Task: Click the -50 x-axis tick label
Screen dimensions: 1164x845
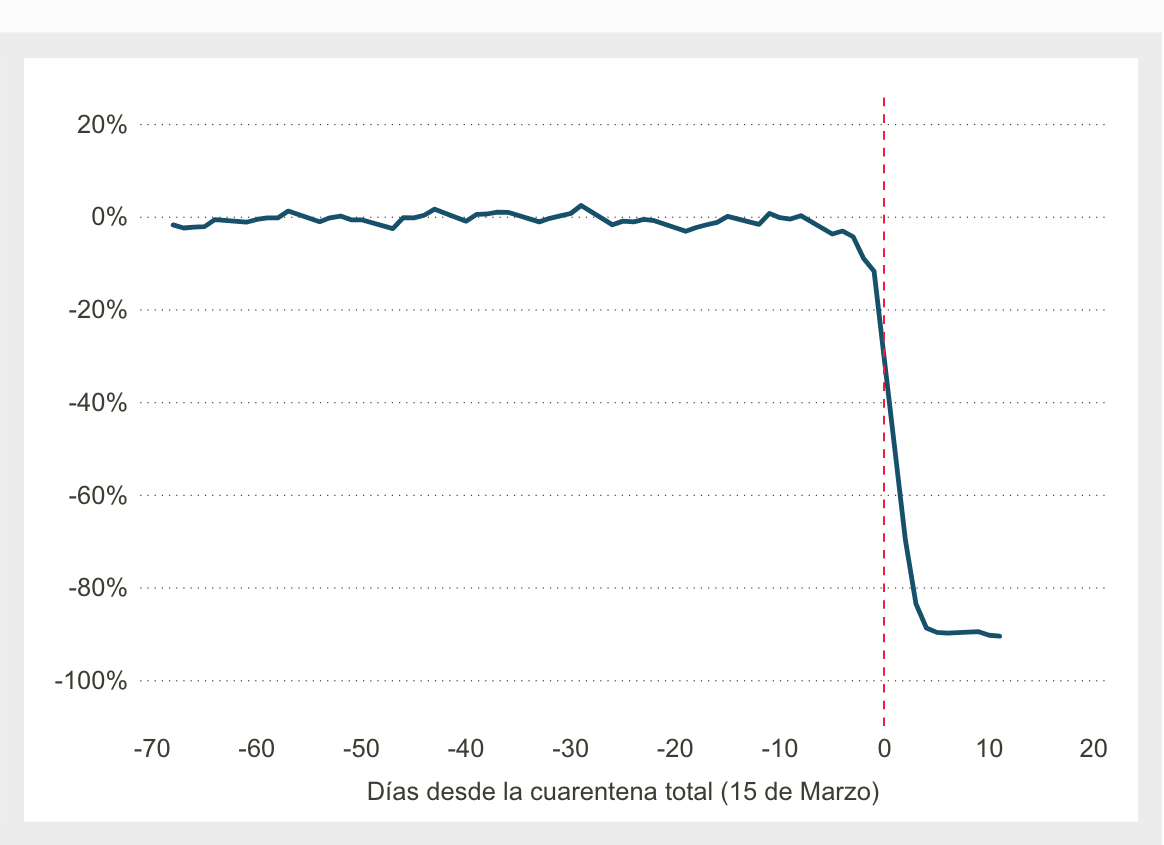Action: coord(360,749)
